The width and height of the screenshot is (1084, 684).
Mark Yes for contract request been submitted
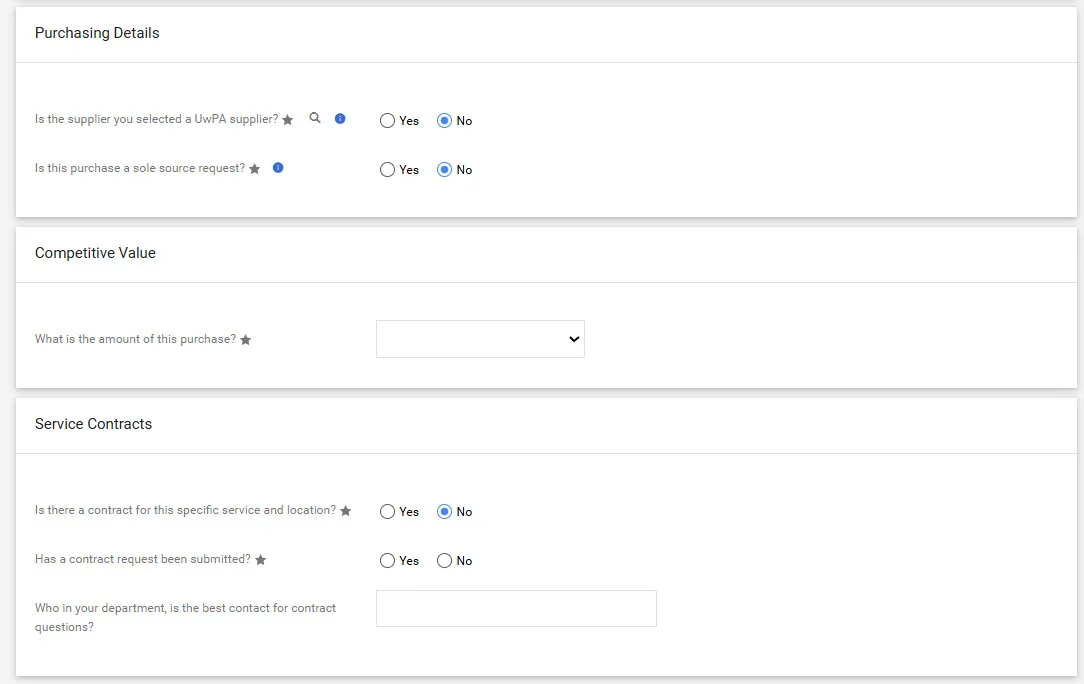point(387,560)
